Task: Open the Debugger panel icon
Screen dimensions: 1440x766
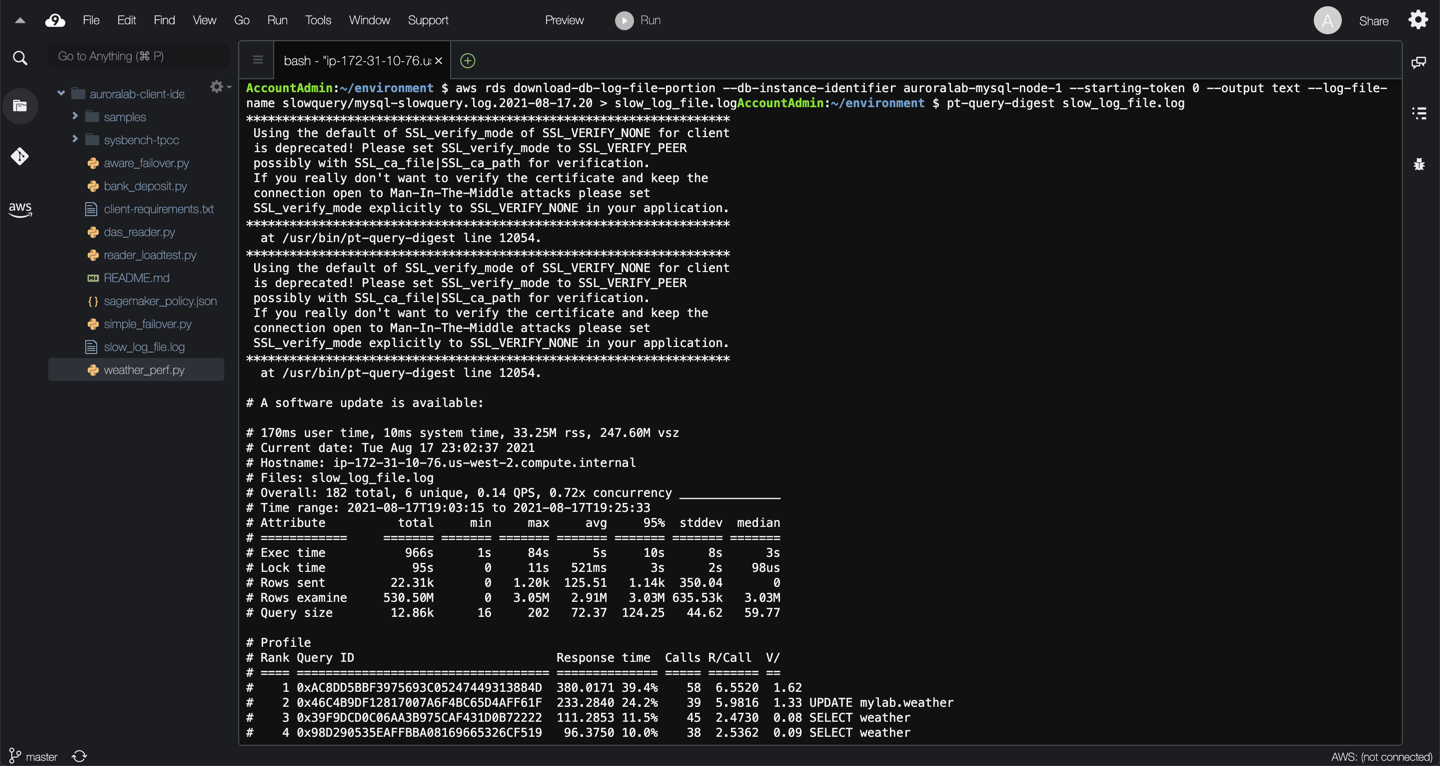Action: (x=1419, y=164)
